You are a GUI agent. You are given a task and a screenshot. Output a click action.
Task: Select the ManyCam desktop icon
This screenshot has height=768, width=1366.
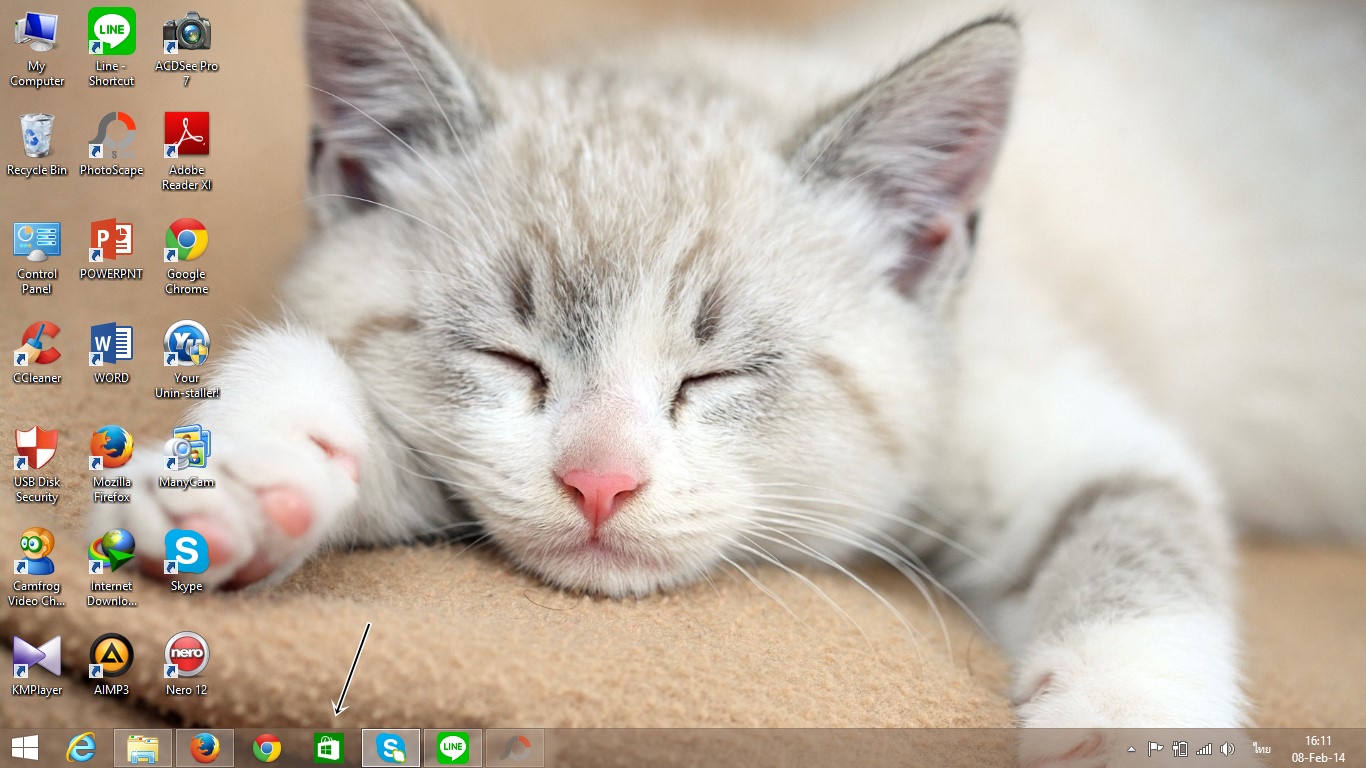pyautogui.click(x=186, y=457)
